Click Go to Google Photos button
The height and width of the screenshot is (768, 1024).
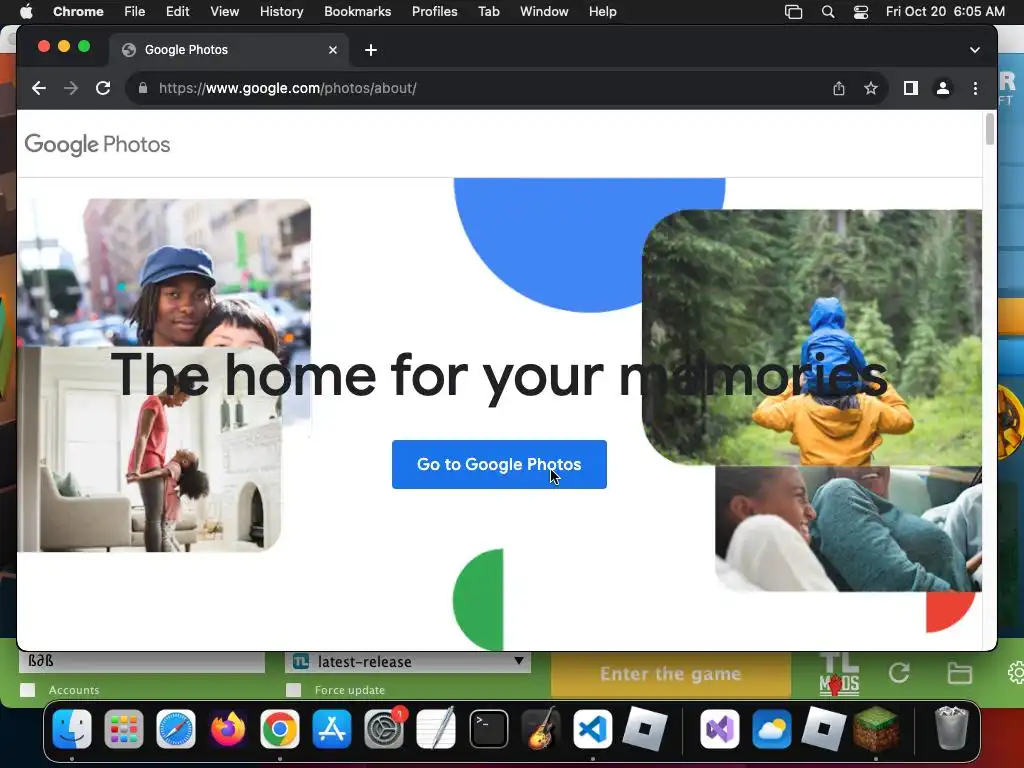click(499, 464)
